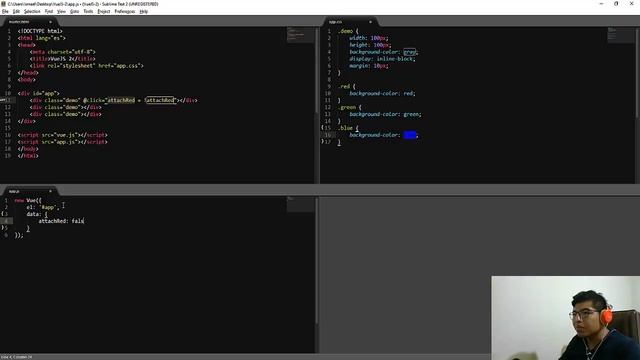Click line number 4 in app.js gutter
This screenshot has width=640, height=360.
click(6, 221)
